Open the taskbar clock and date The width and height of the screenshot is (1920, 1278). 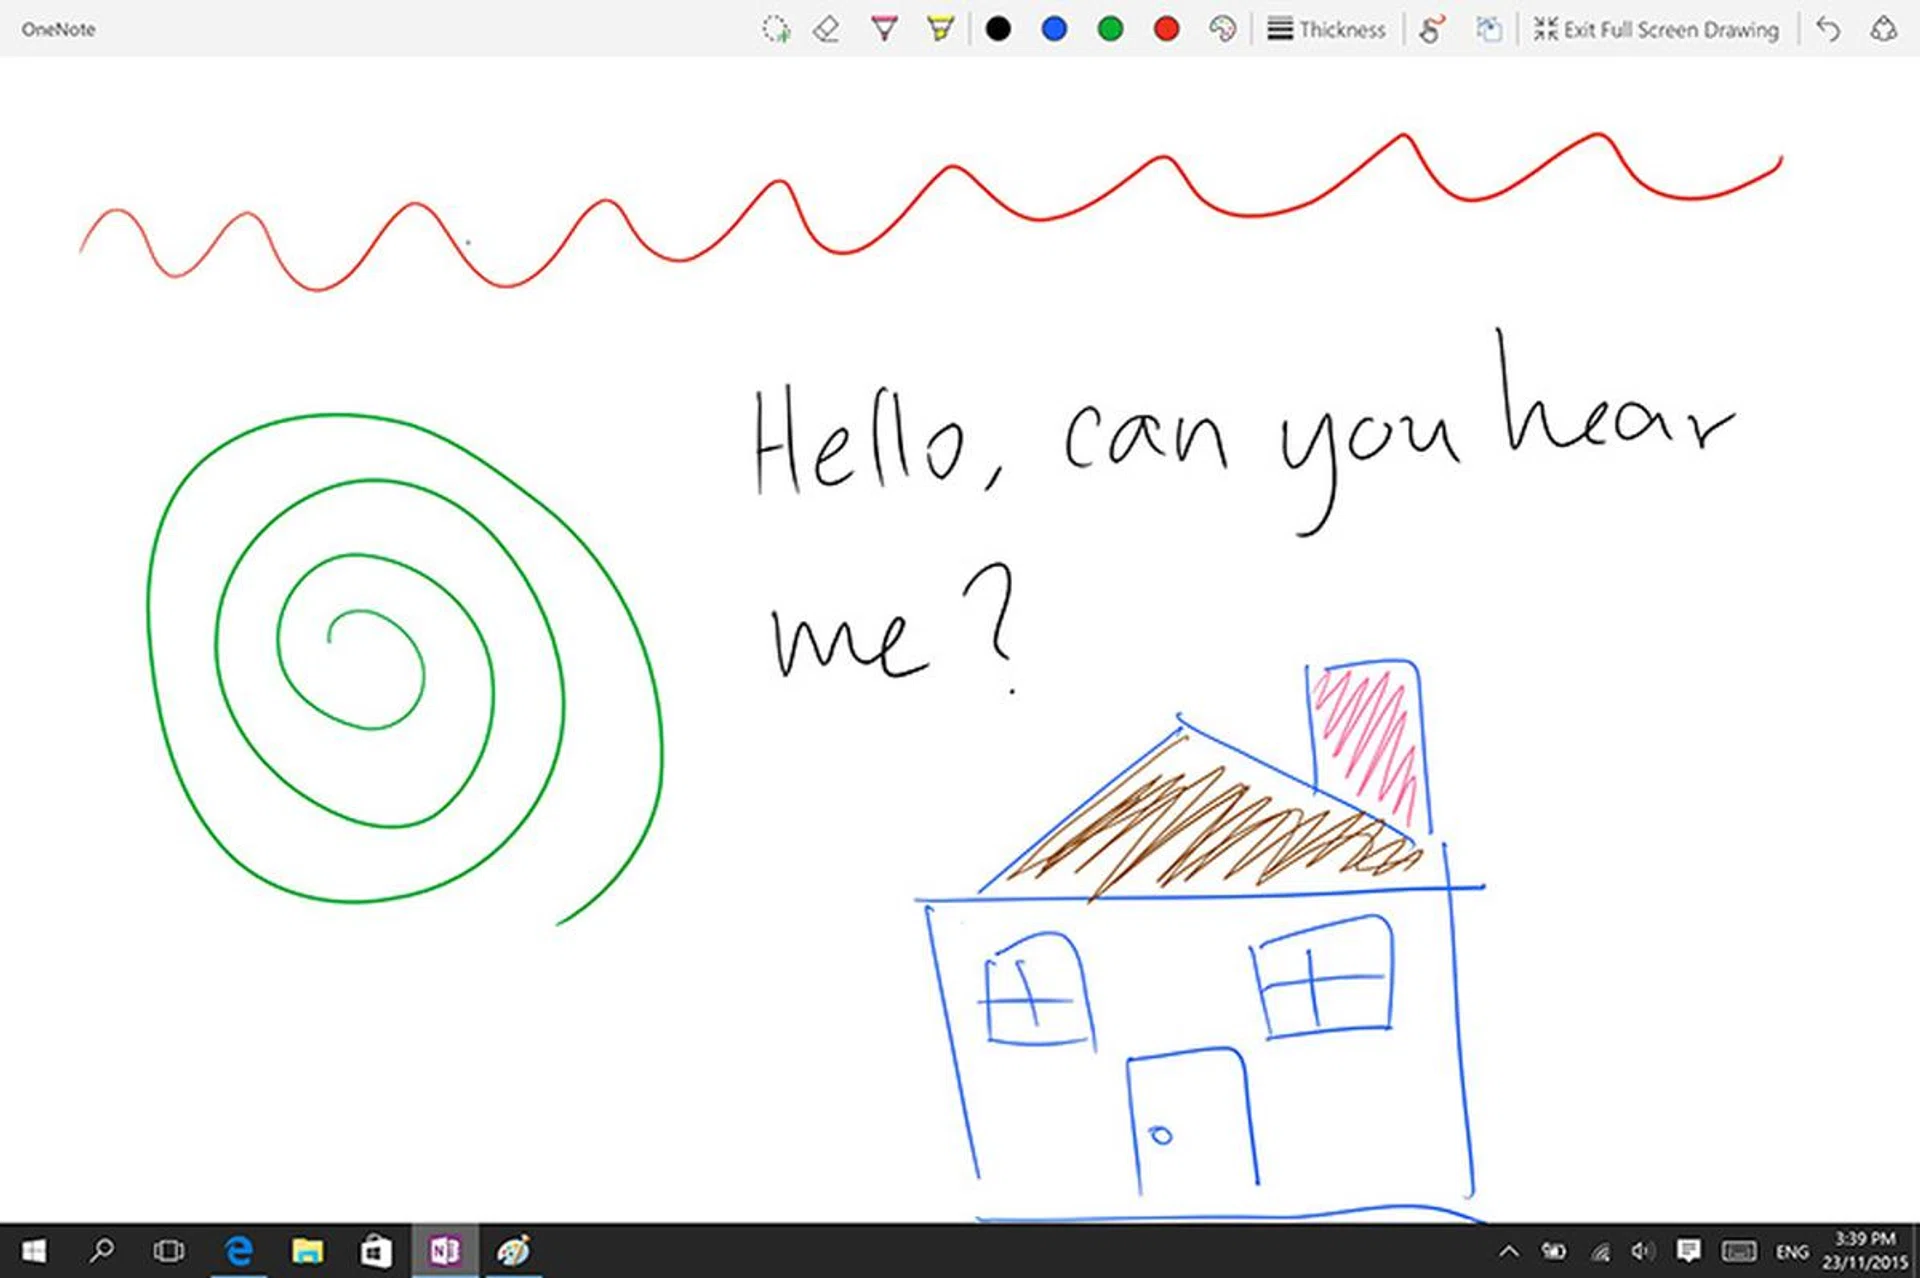[1864, 1251]
